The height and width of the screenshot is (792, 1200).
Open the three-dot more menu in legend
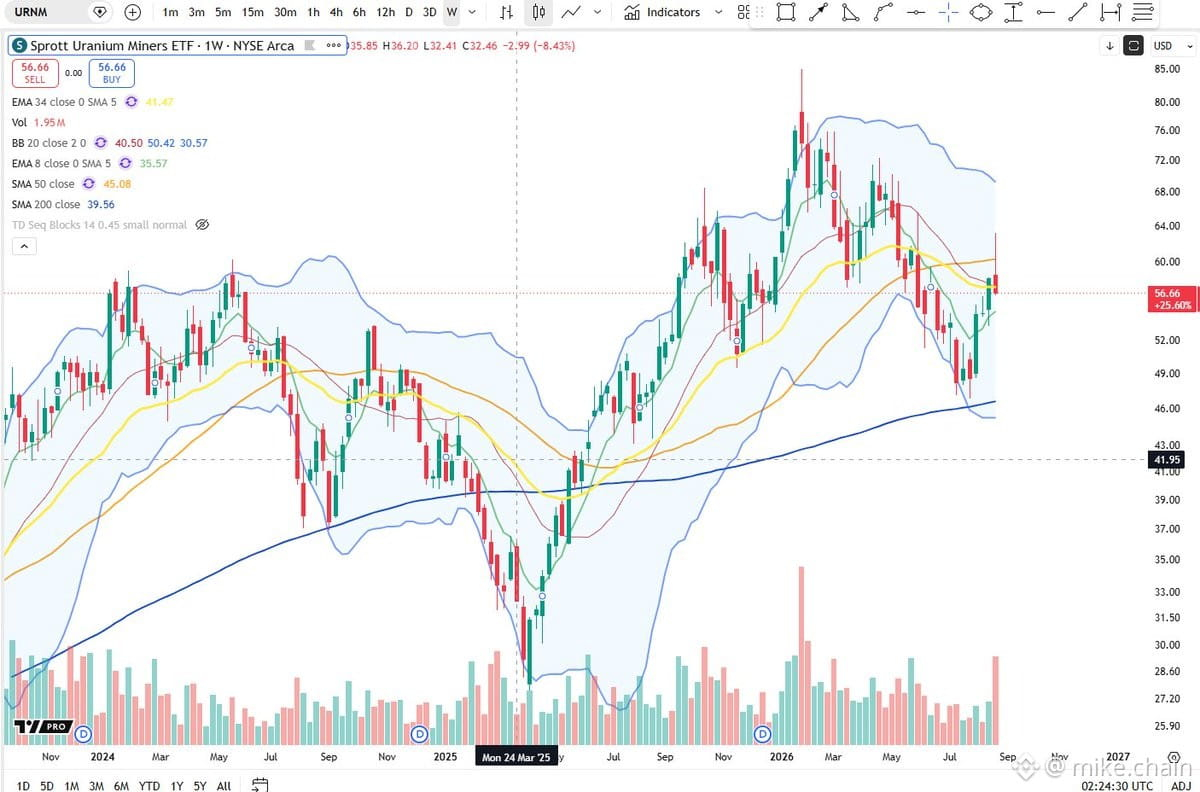pyautogui.click(x=333, y=46)
